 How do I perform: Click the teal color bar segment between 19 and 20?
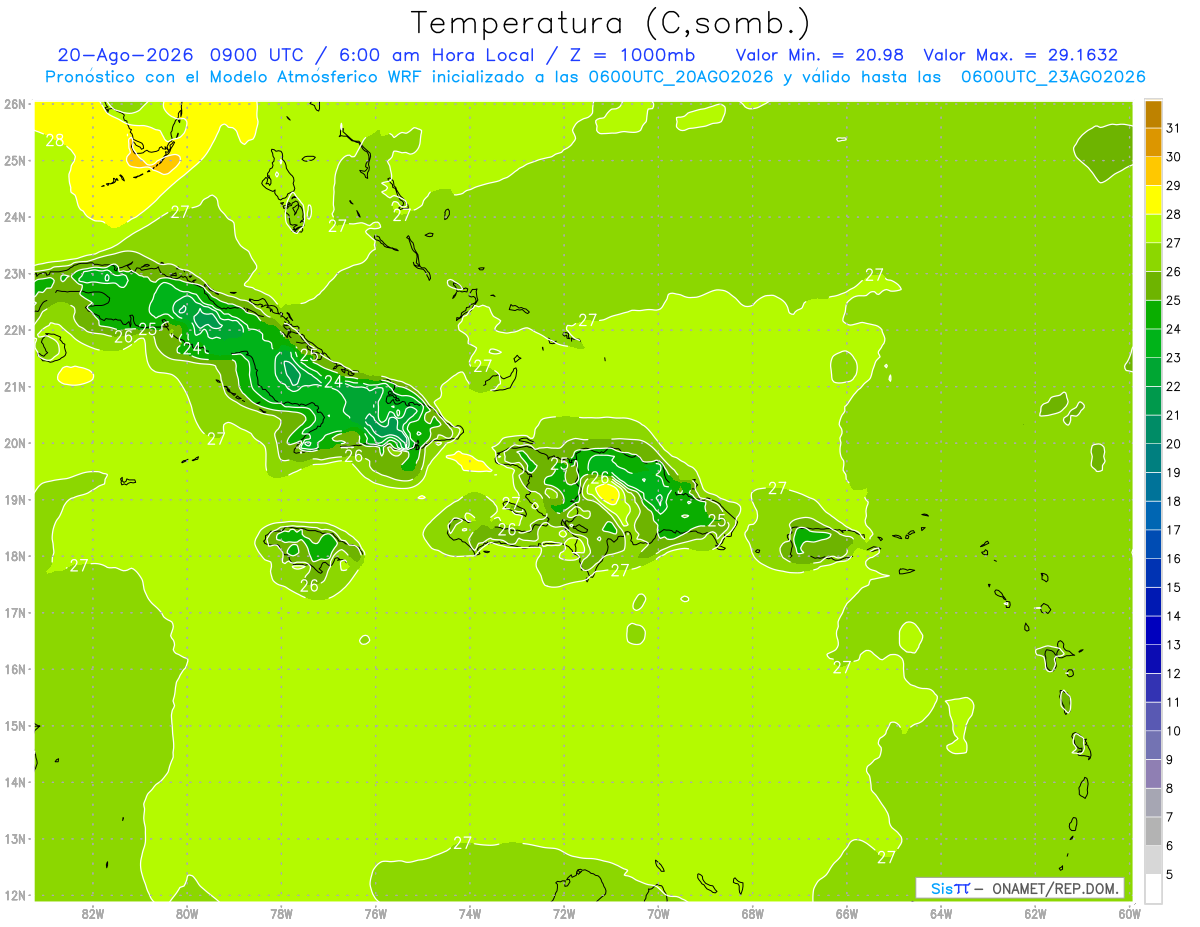(1153, 458)
